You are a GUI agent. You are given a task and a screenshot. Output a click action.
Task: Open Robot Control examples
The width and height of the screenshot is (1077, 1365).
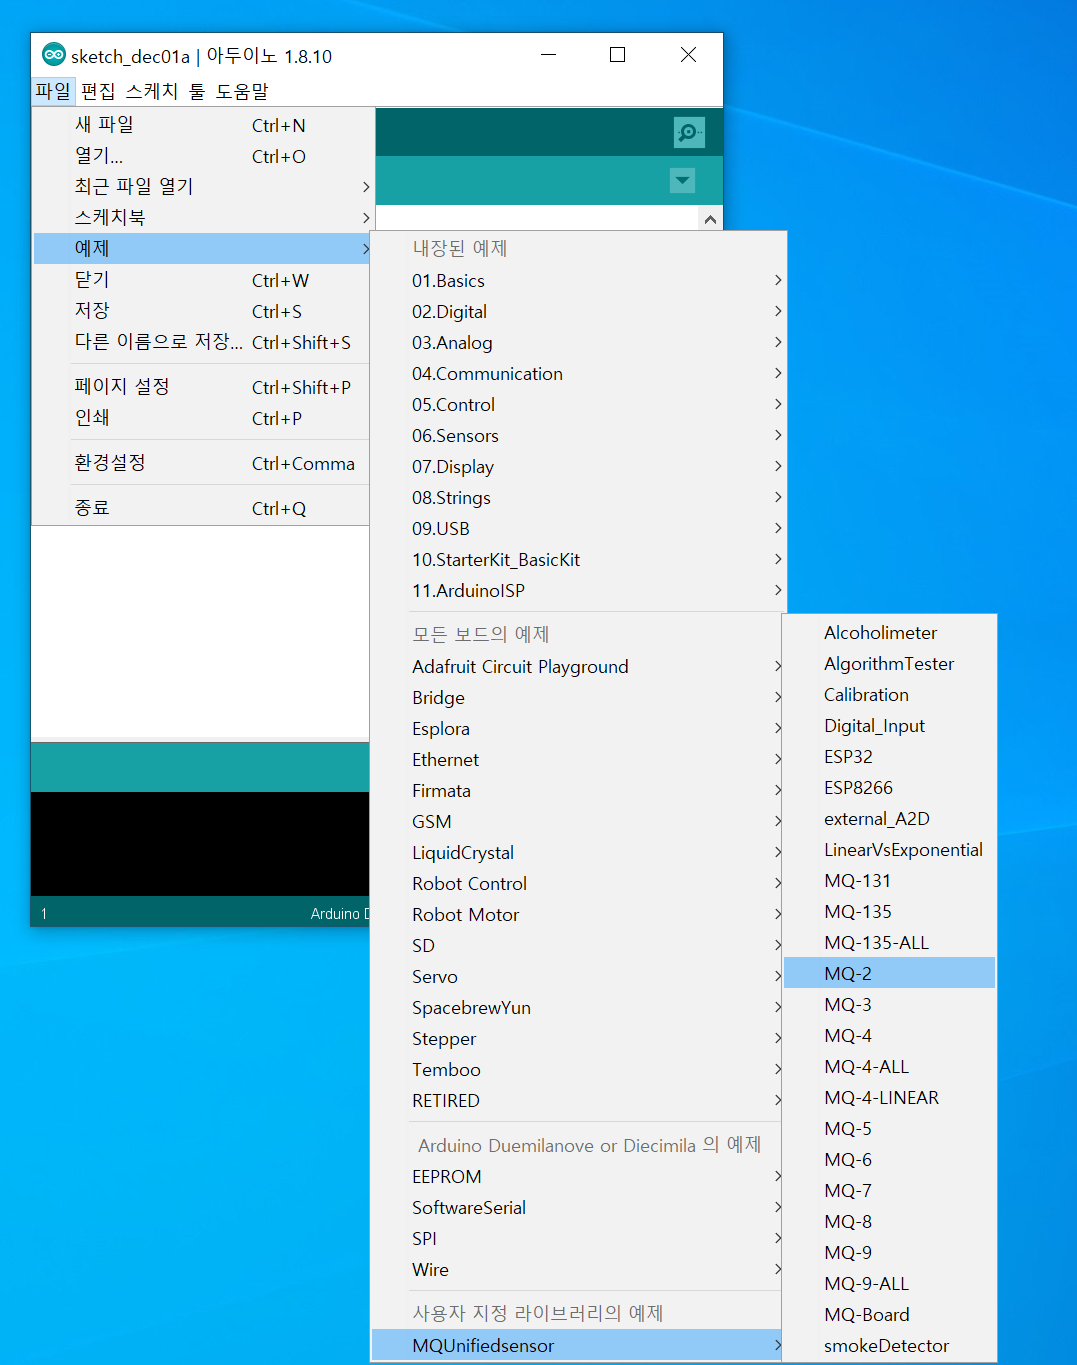point(578,884)
